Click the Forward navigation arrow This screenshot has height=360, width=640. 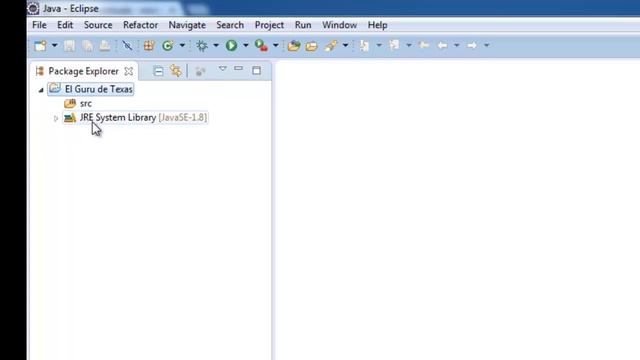click(472, 45)
